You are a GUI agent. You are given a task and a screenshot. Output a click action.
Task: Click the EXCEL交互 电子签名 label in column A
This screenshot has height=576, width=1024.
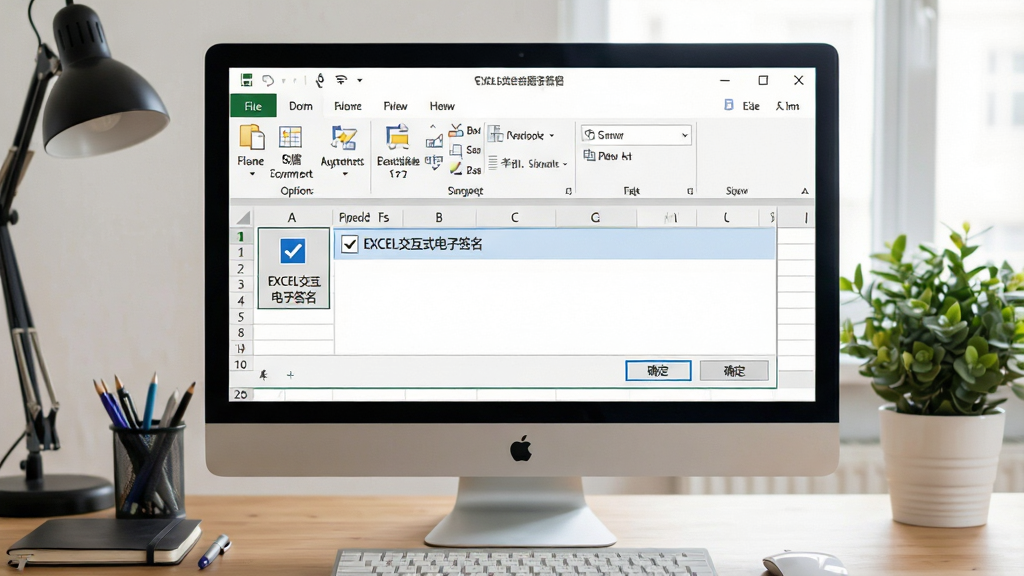coord(294,289)
